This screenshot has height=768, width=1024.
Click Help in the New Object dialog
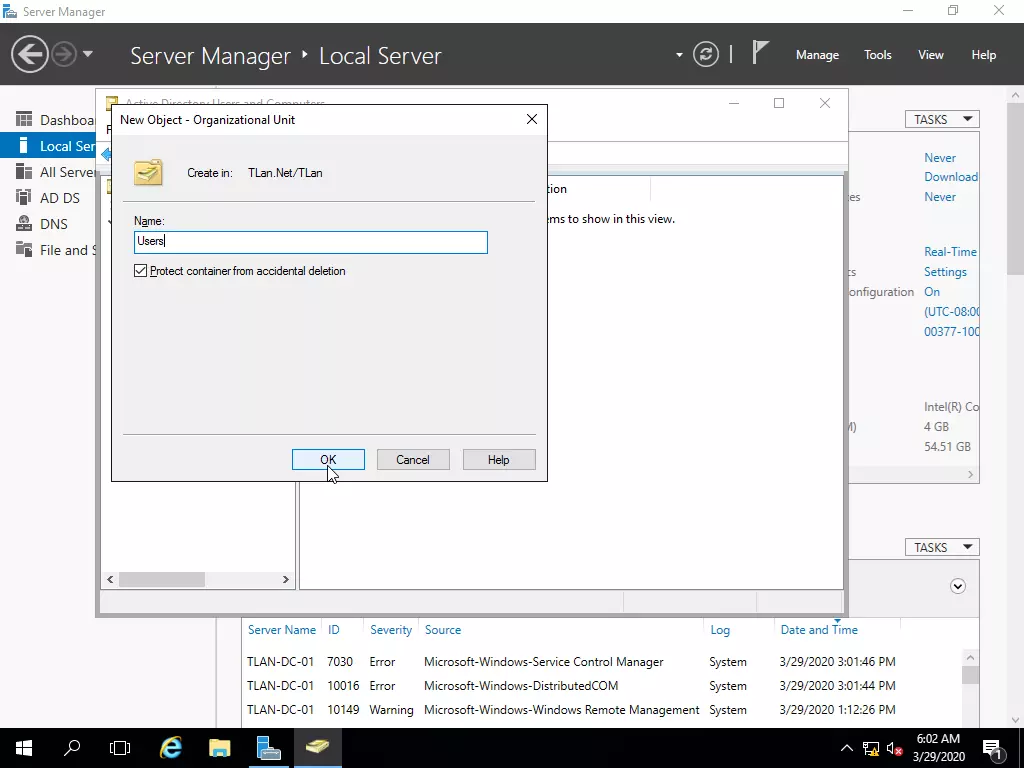click(499, 460)
